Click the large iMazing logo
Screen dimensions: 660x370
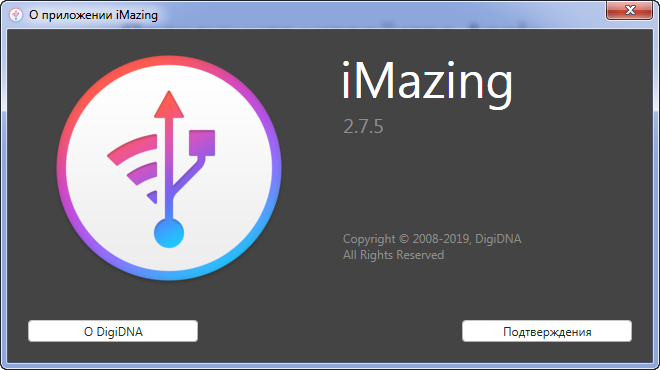click(169, 168)
